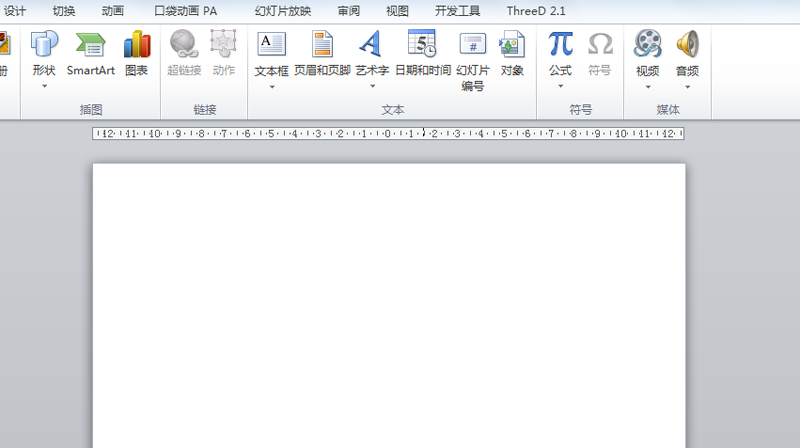Open the 音频 audio dropdown arrow
Screen dimensions: 800x448
coord(687,86)
